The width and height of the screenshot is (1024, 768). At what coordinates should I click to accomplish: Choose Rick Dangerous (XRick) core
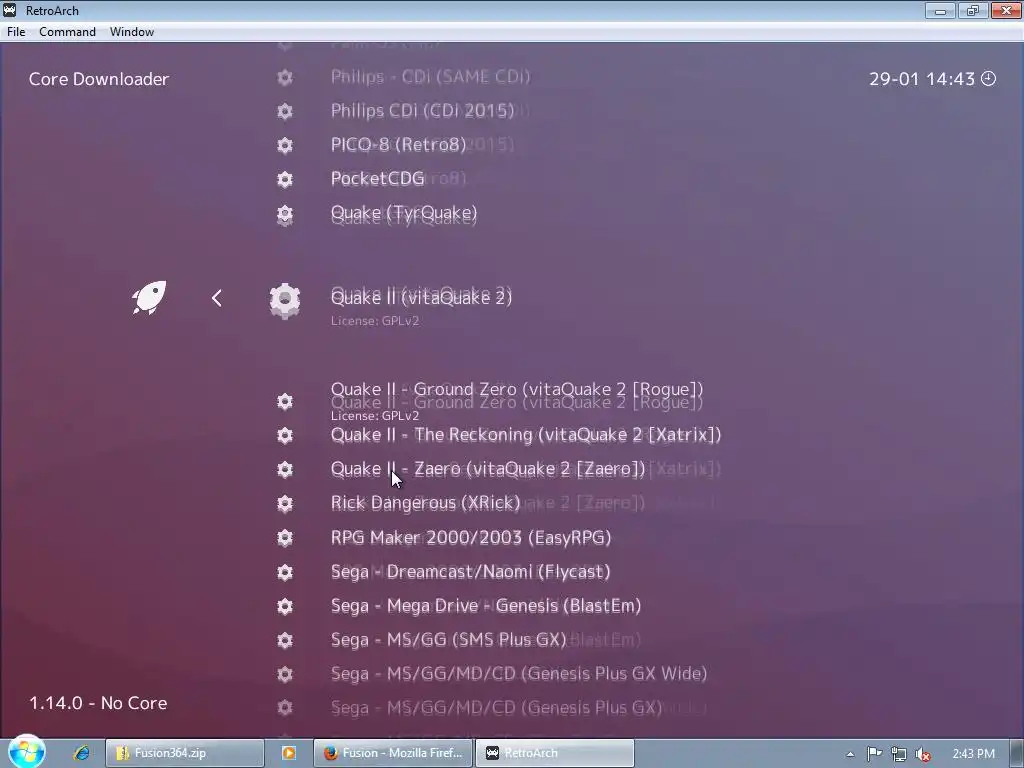(x=425, y=503)
